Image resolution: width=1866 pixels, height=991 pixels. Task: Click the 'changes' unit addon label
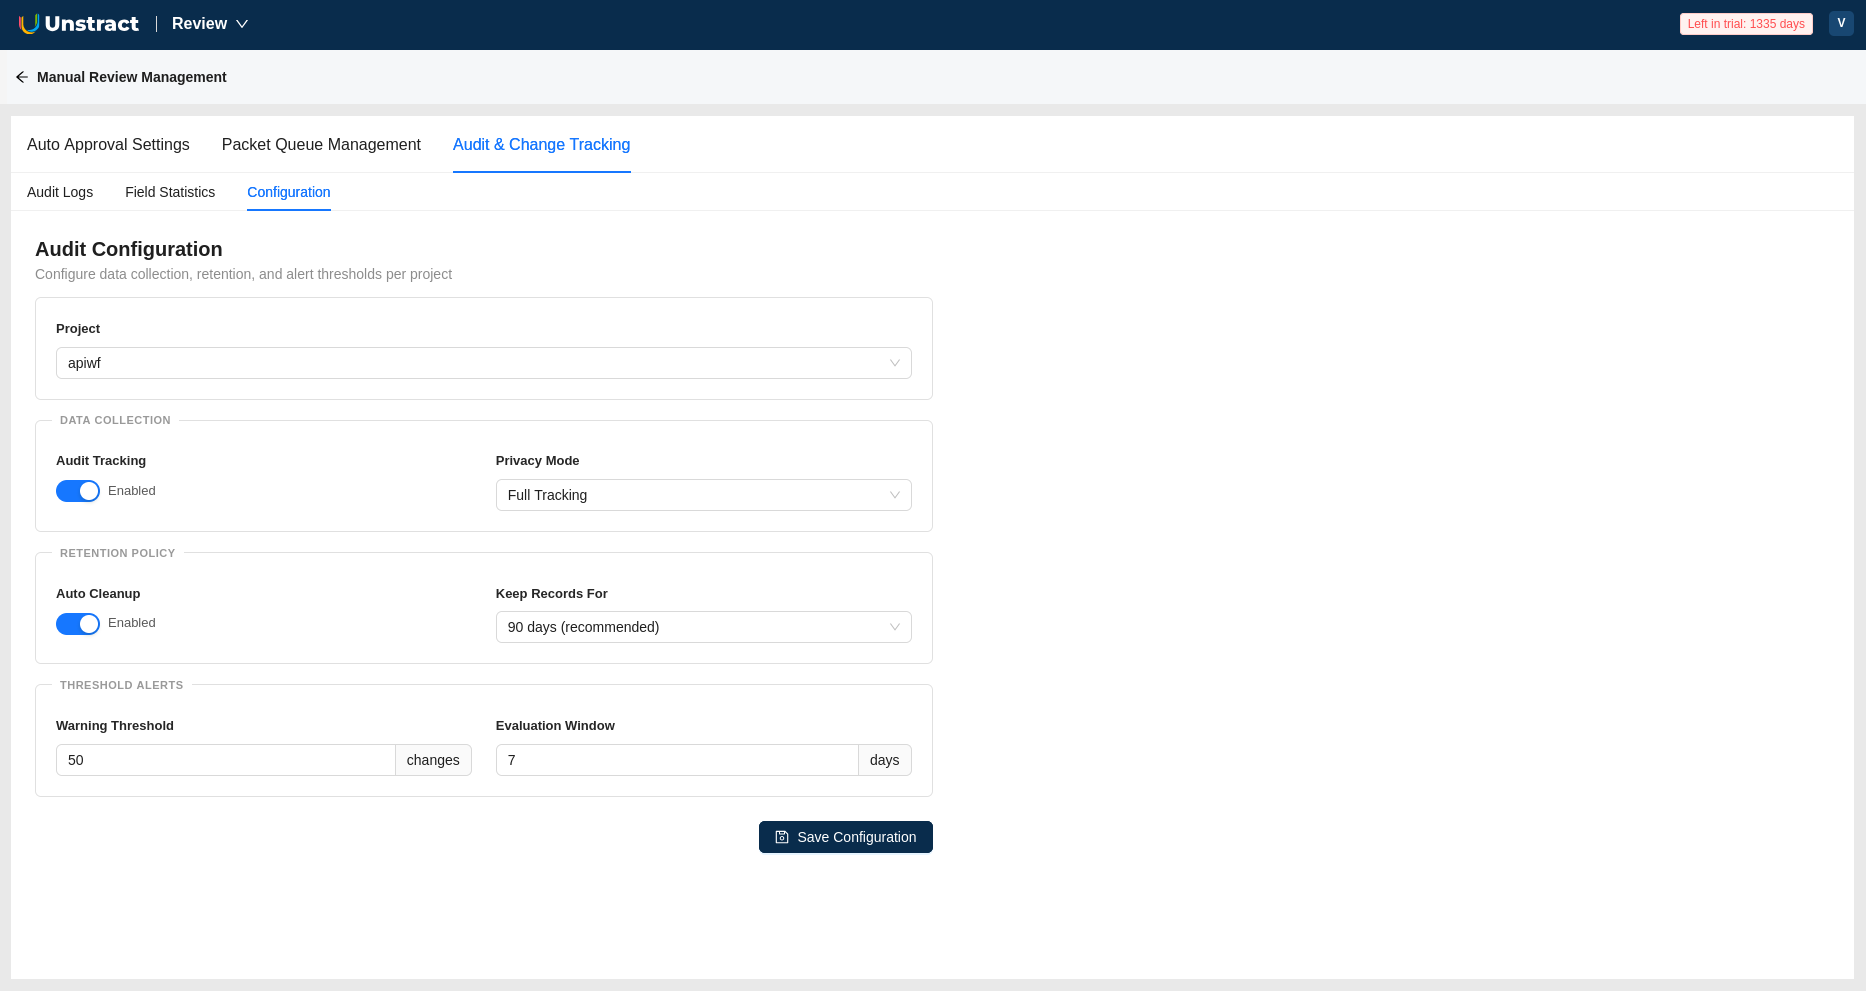coord(433,760)
